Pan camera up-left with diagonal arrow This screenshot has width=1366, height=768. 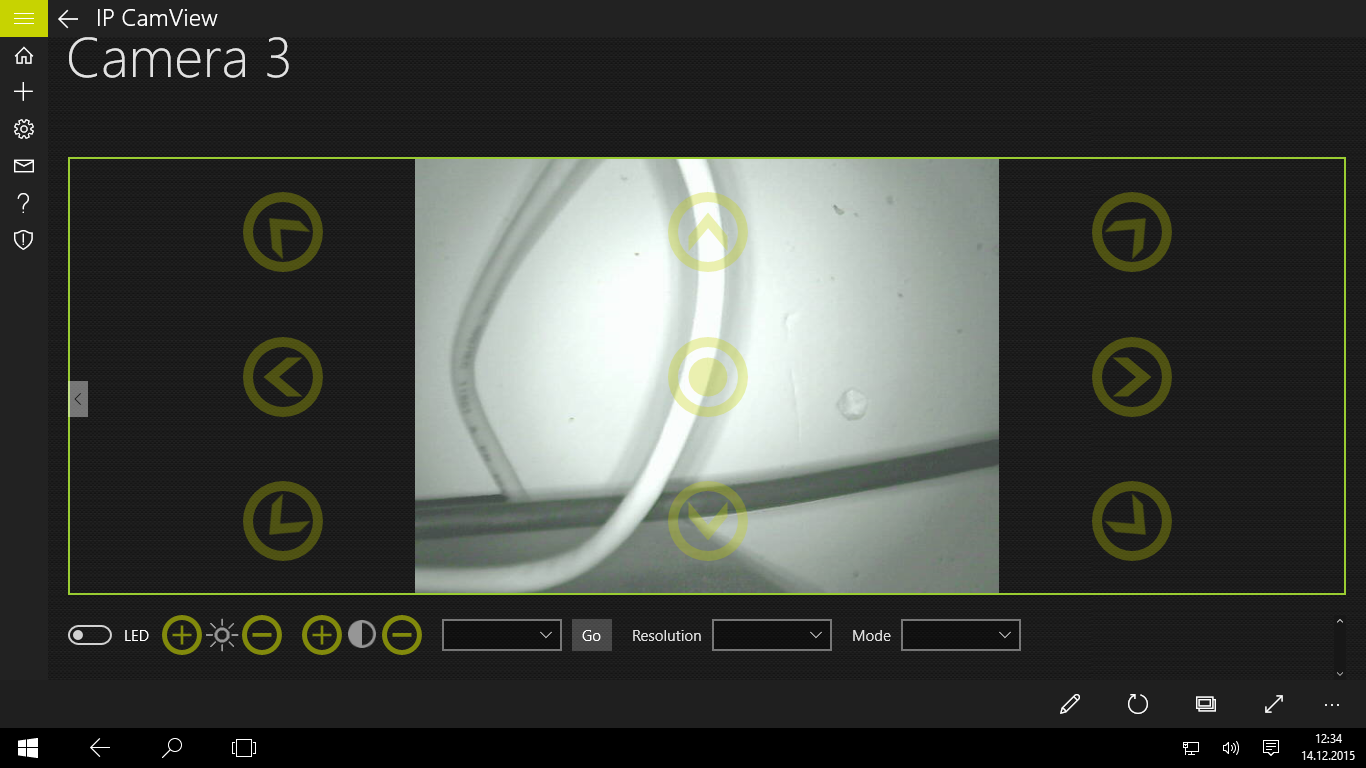pos(283,232)
